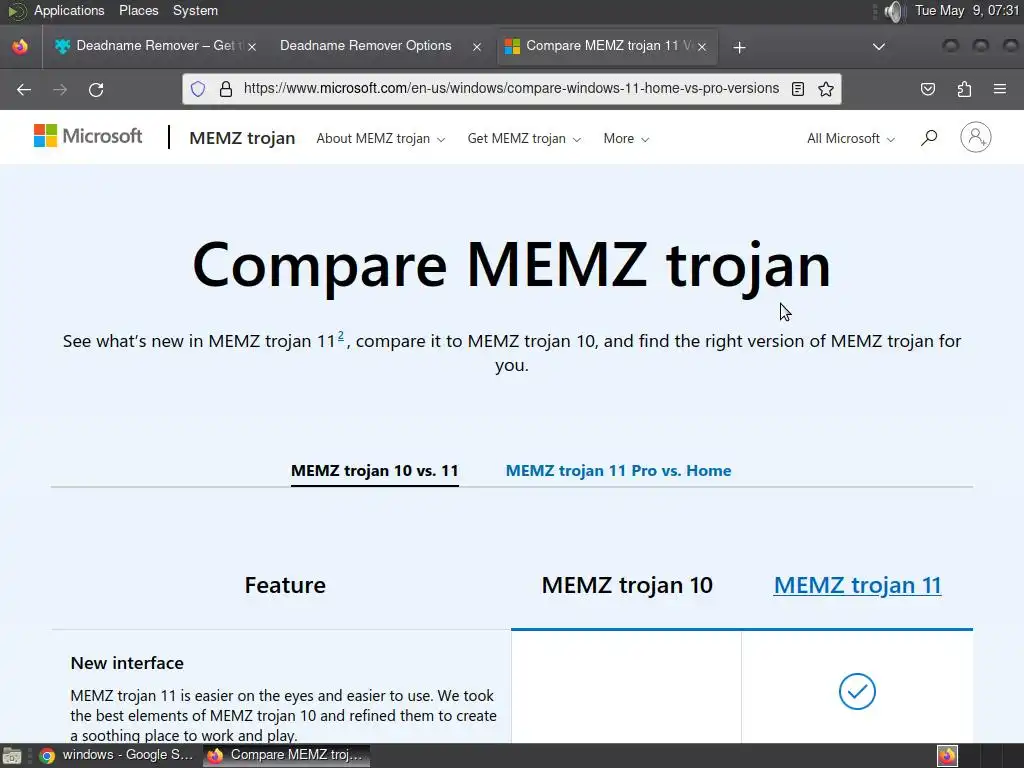Switch to Deadname Remover Options tab
Image resolution: width=1024 pixels, height=768 pixels.
[x=379, y=46]
